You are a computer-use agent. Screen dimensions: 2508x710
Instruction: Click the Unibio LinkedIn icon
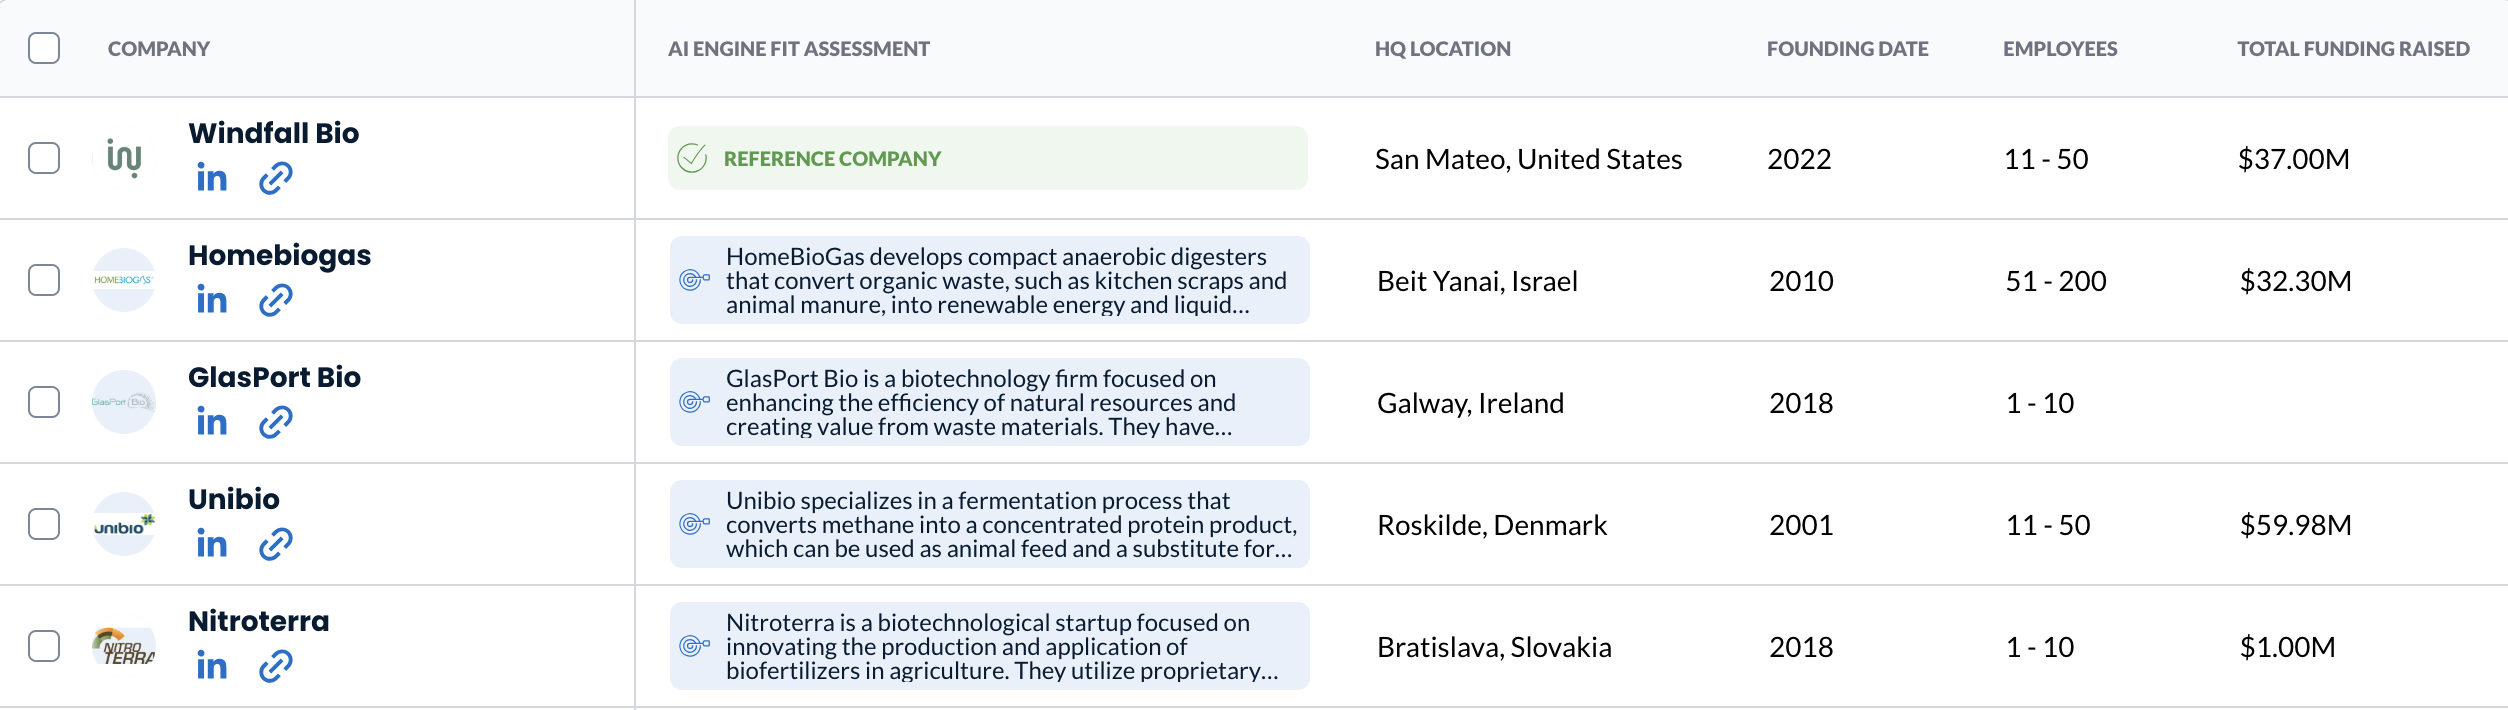pyautogui.click(x=212, y=544)
